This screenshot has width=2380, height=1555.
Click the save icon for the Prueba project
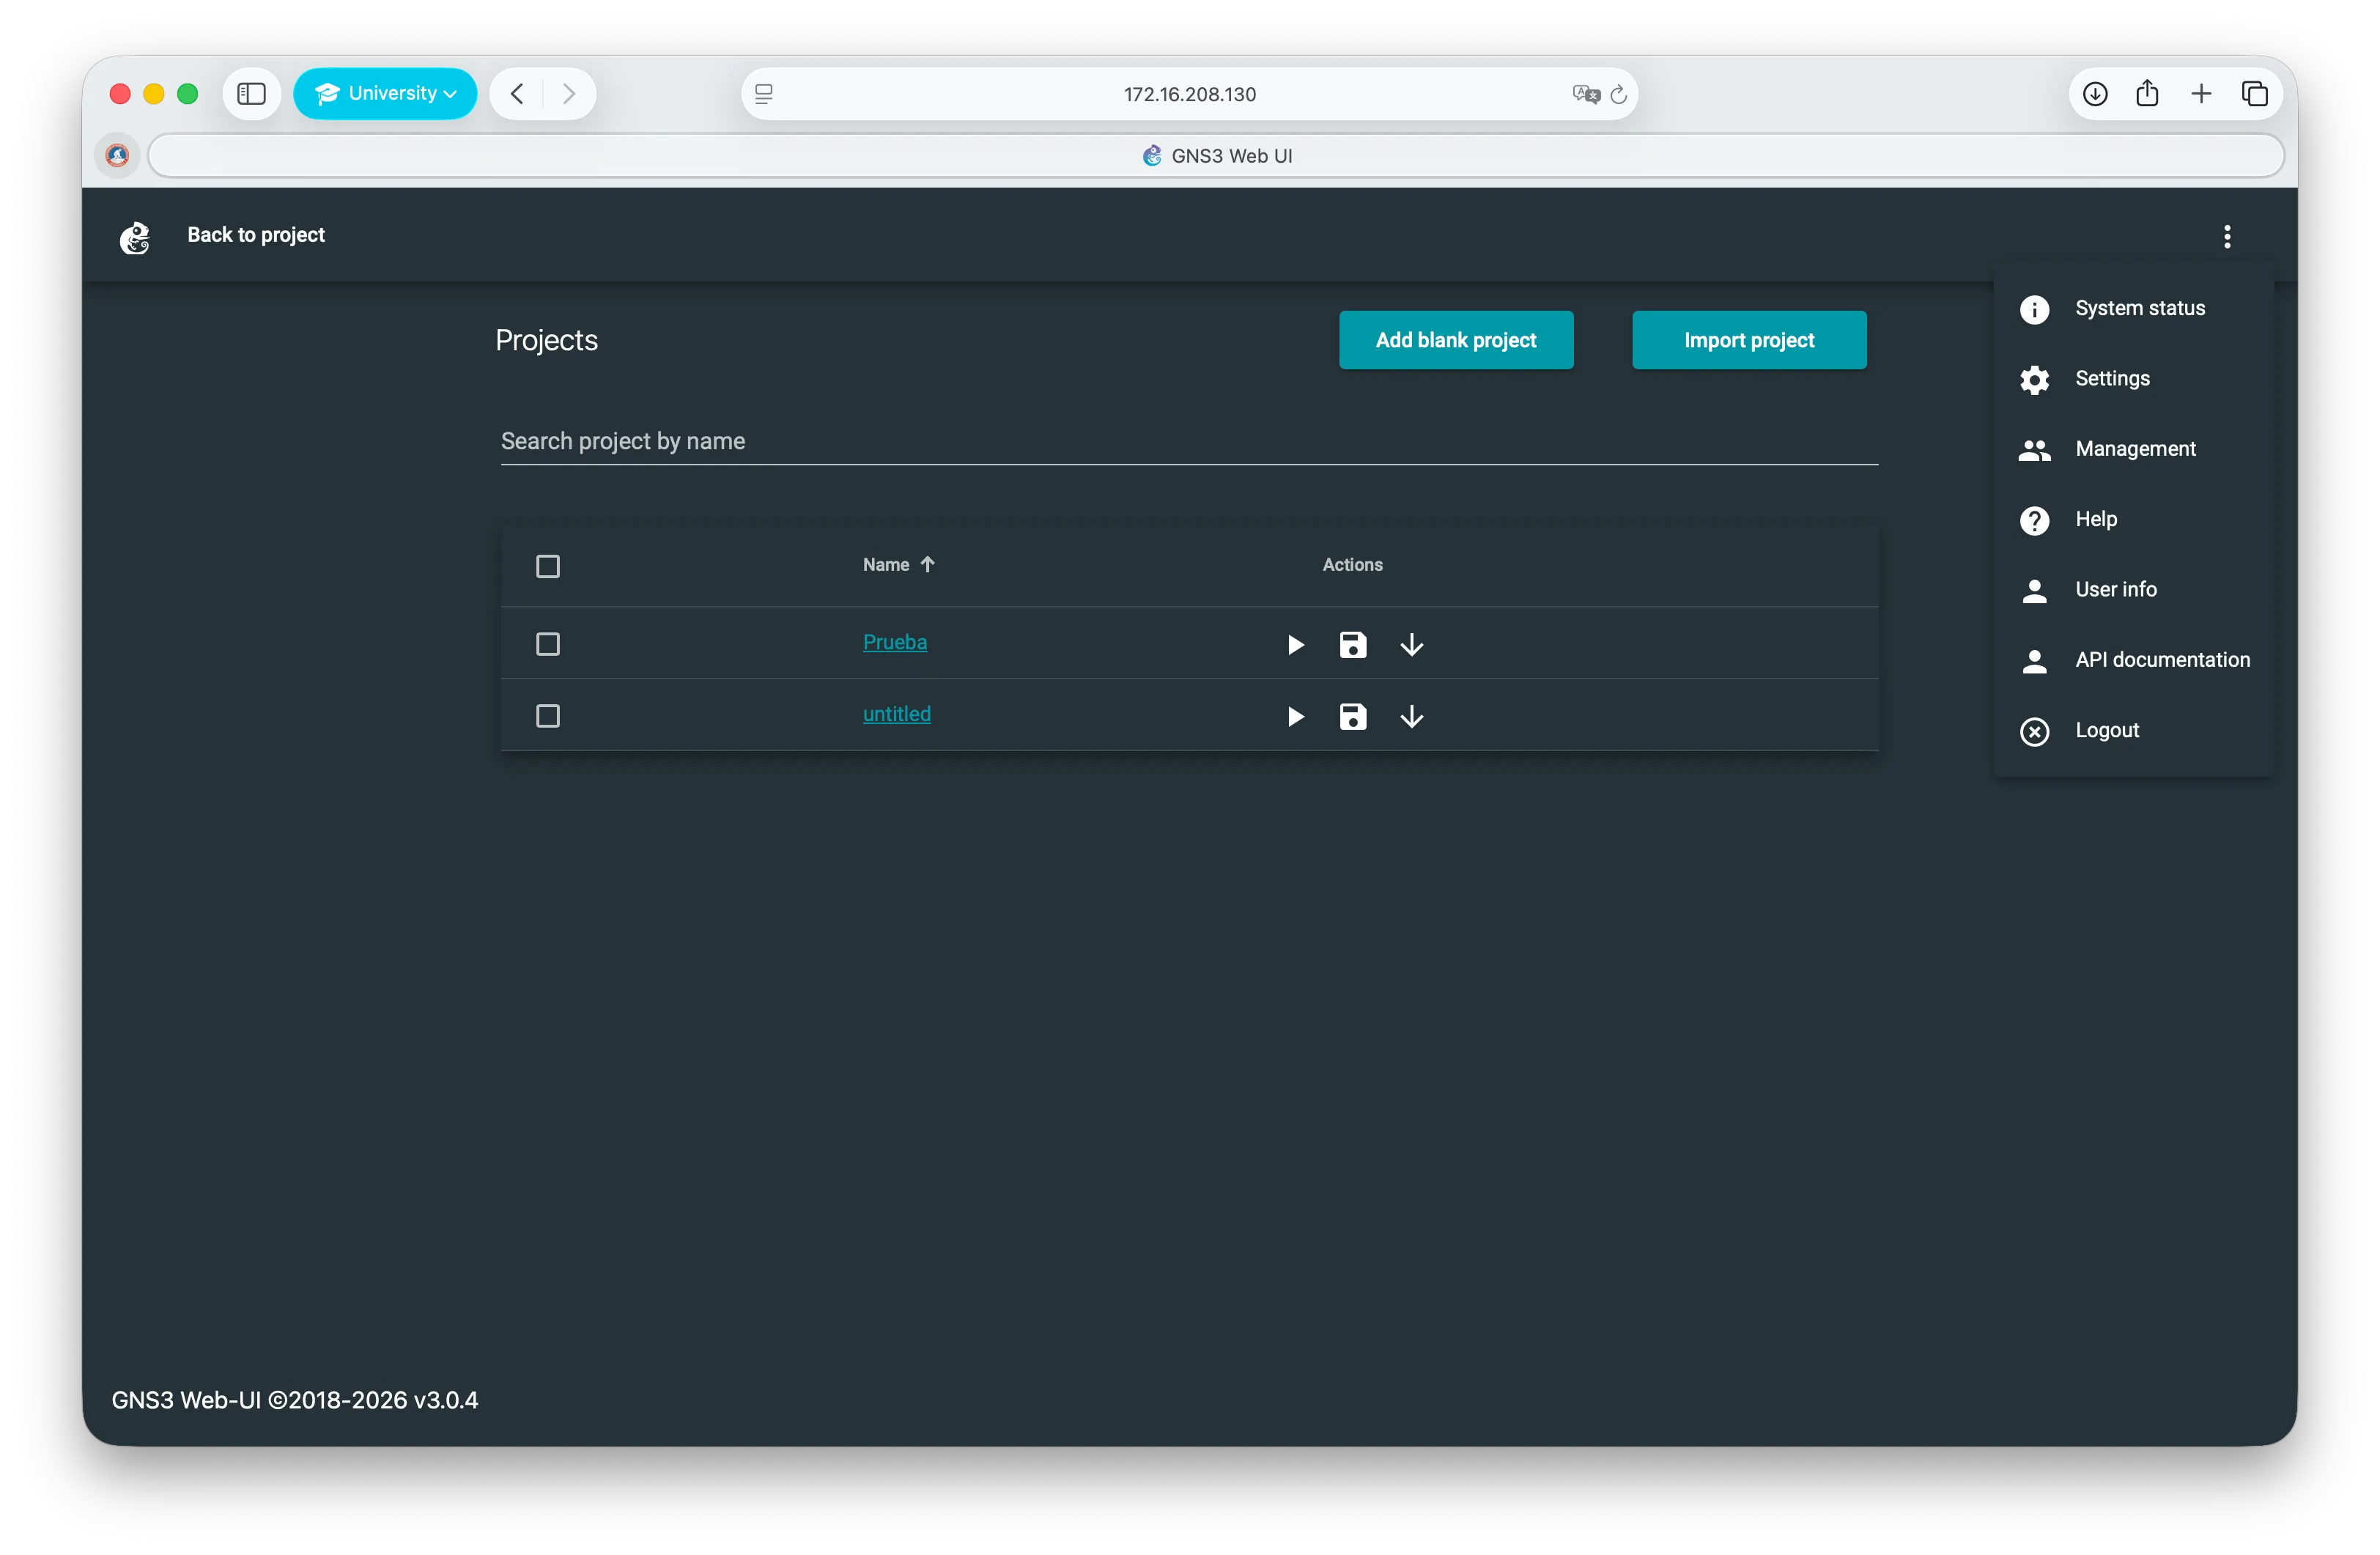tap(1352, 644)
